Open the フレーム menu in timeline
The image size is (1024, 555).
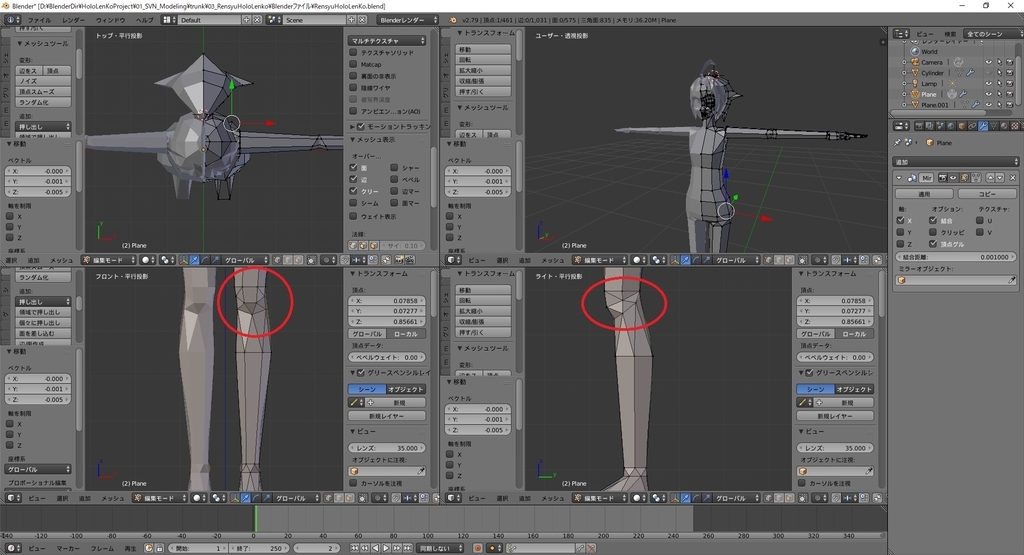(x=102, y=548)
